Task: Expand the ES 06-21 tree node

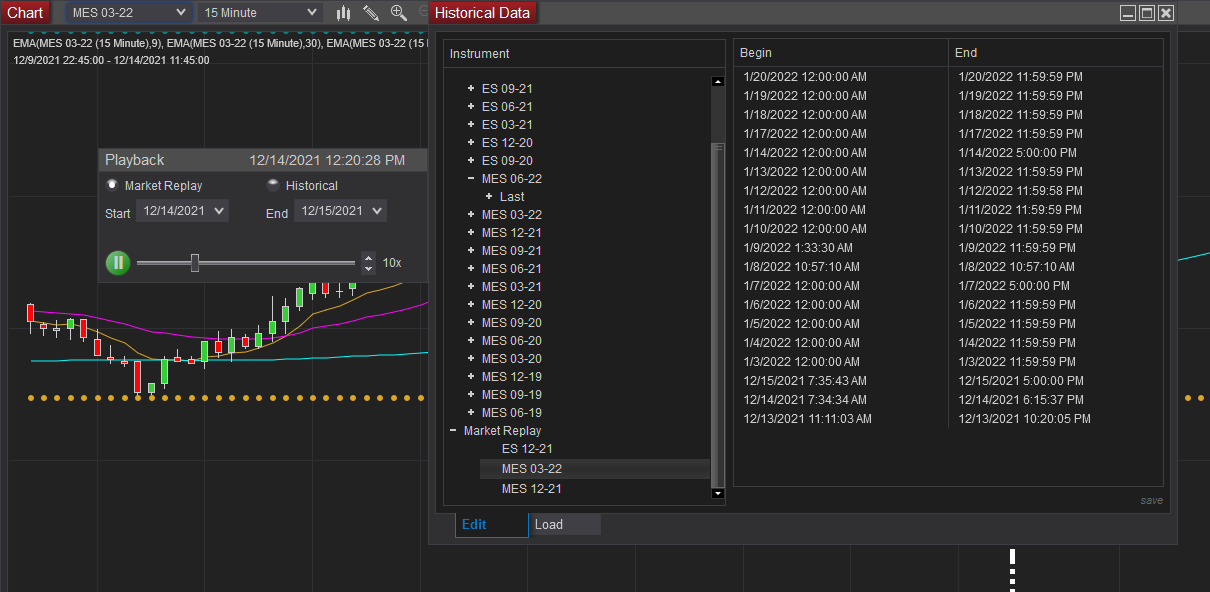Action: (471, 107)
